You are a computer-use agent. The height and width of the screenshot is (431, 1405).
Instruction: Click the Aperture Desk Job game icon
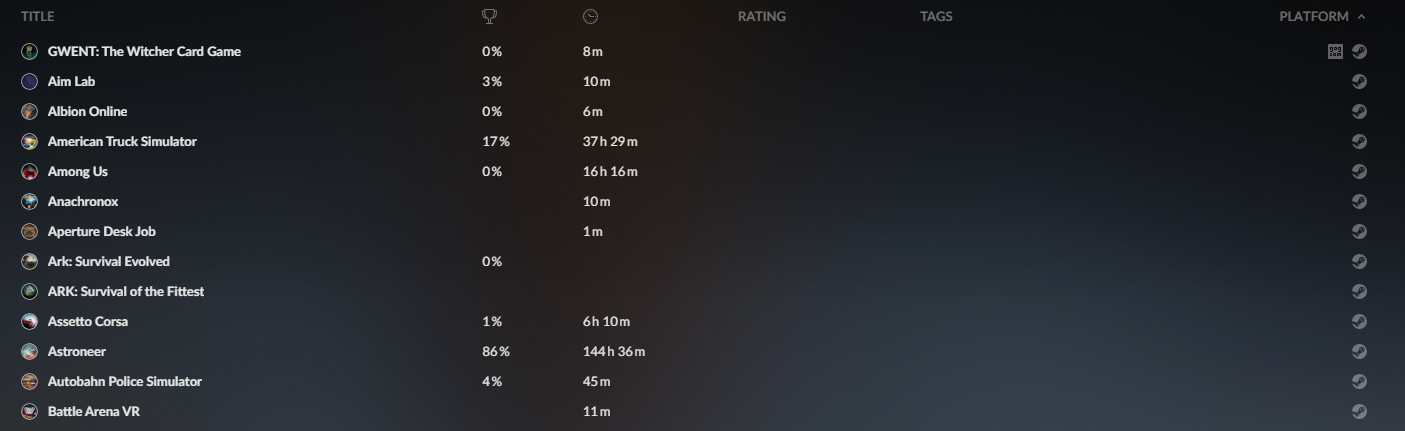pos(29,232)
